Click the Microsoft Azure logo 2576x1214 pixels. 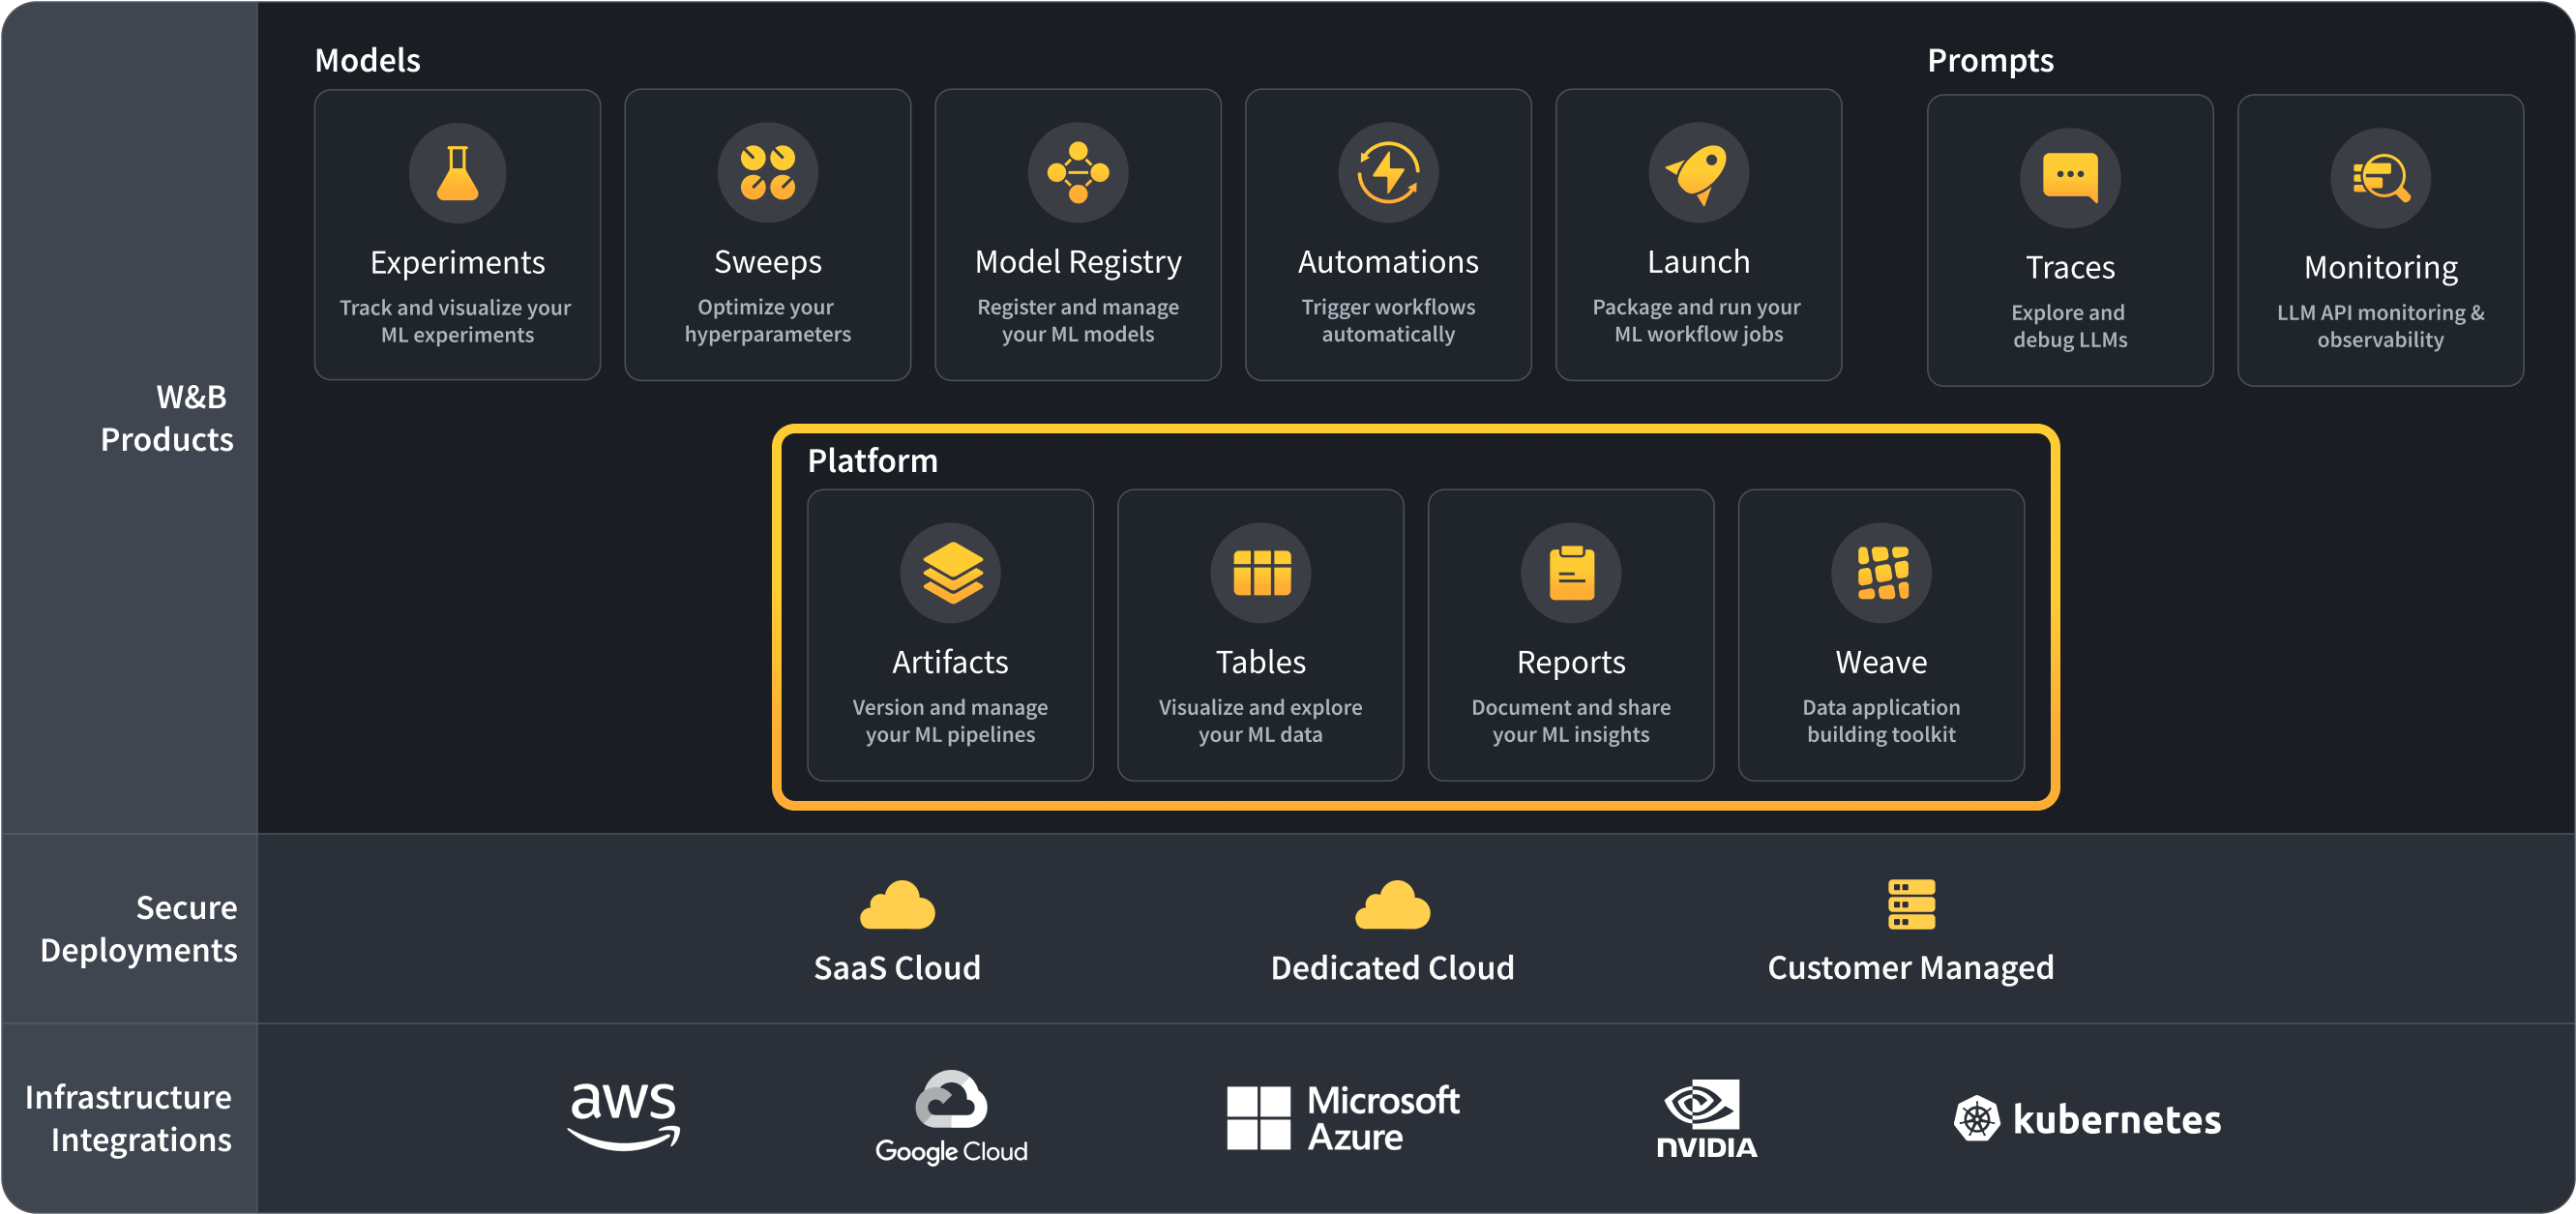point(1343,1118)
